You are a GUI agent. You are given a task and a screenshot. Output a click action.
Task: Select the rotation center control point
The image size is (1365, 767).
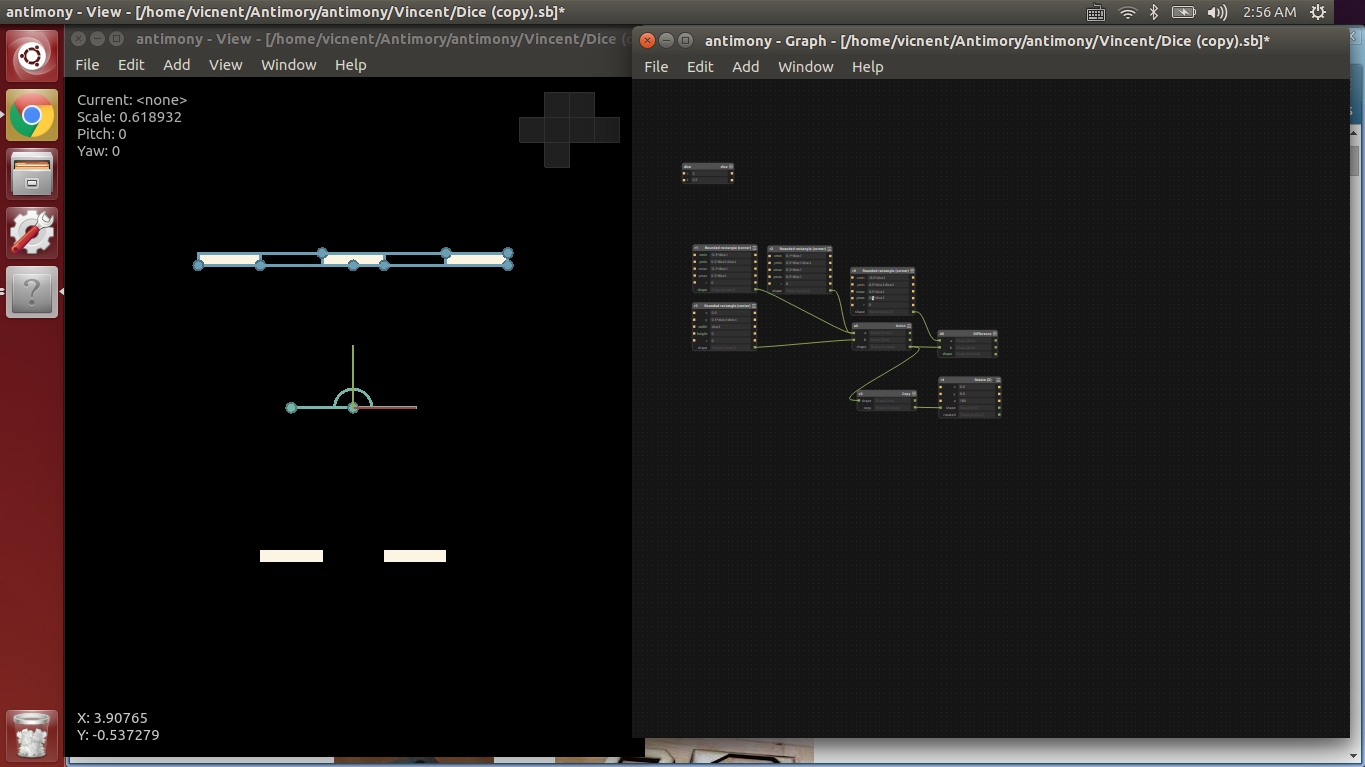(x=353, y=407)
